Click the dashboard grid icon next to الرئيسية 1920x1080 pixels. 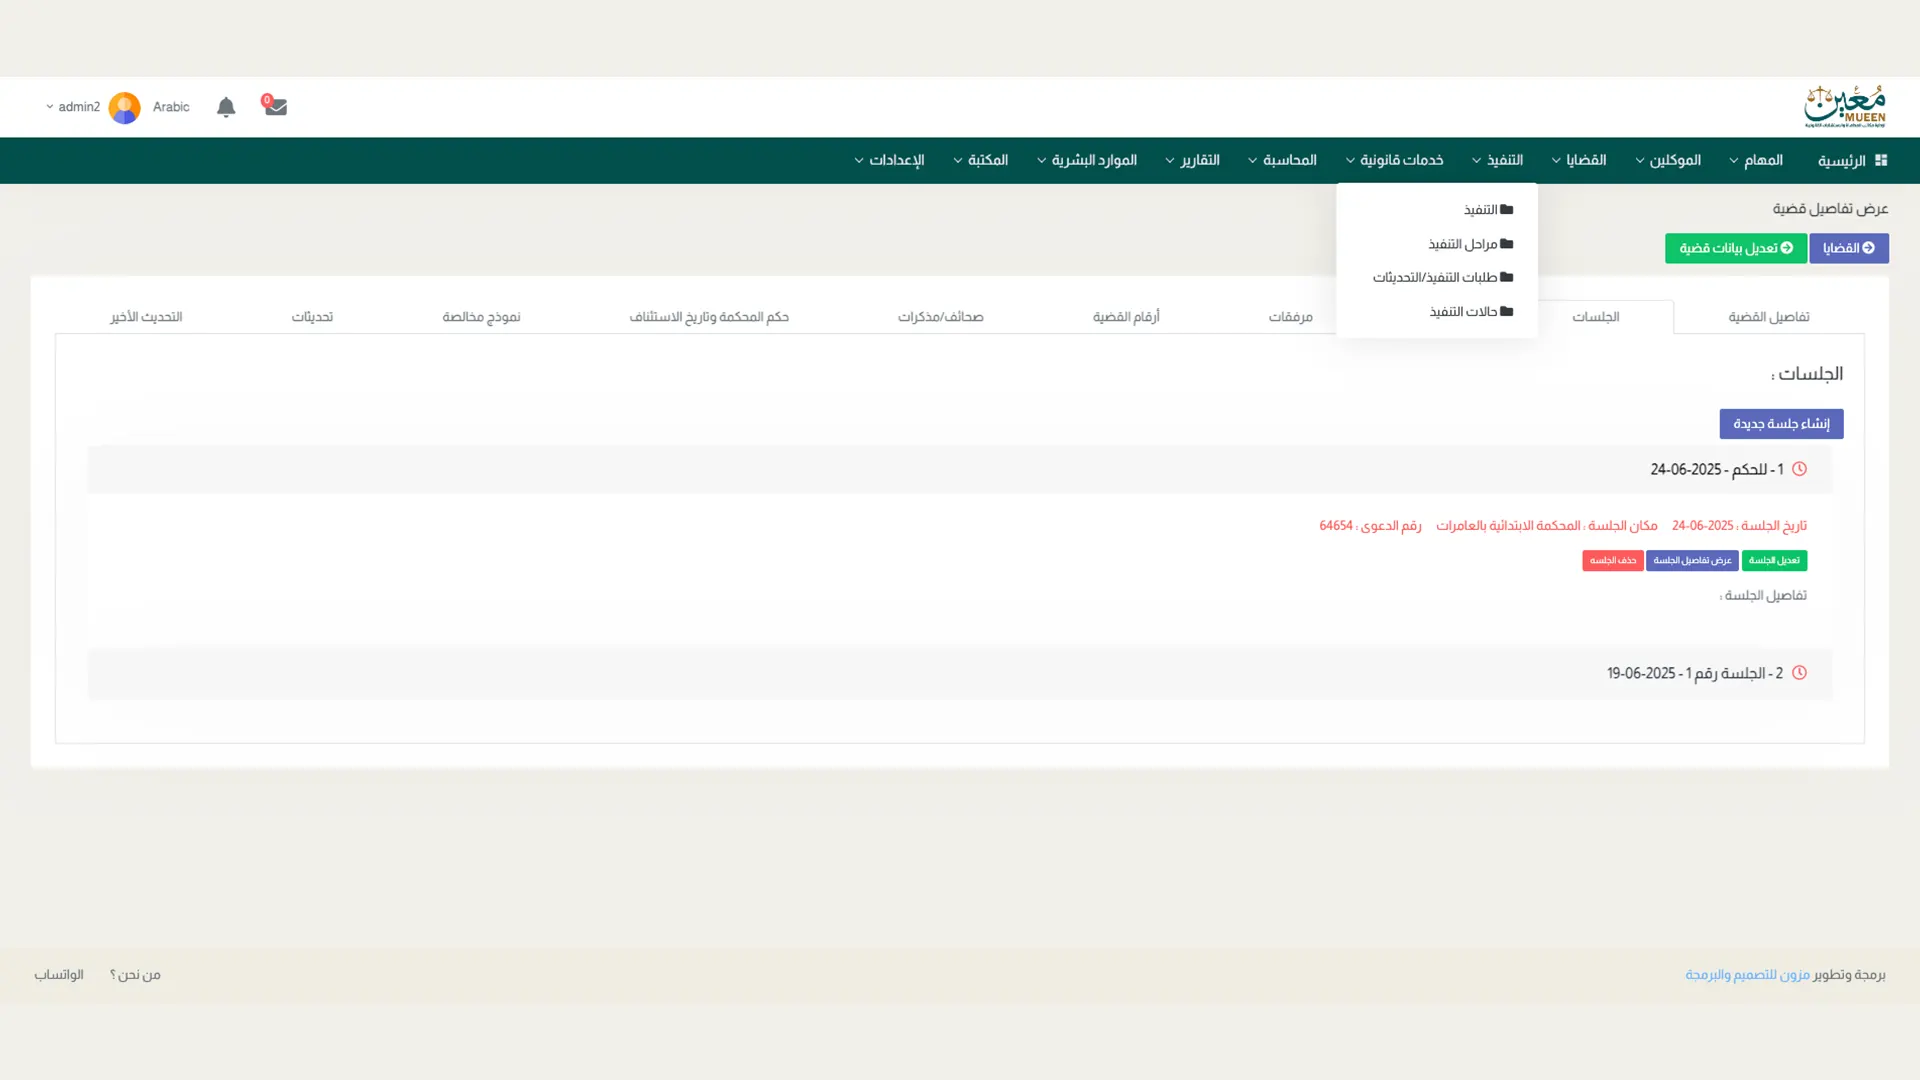[1880, 160]
